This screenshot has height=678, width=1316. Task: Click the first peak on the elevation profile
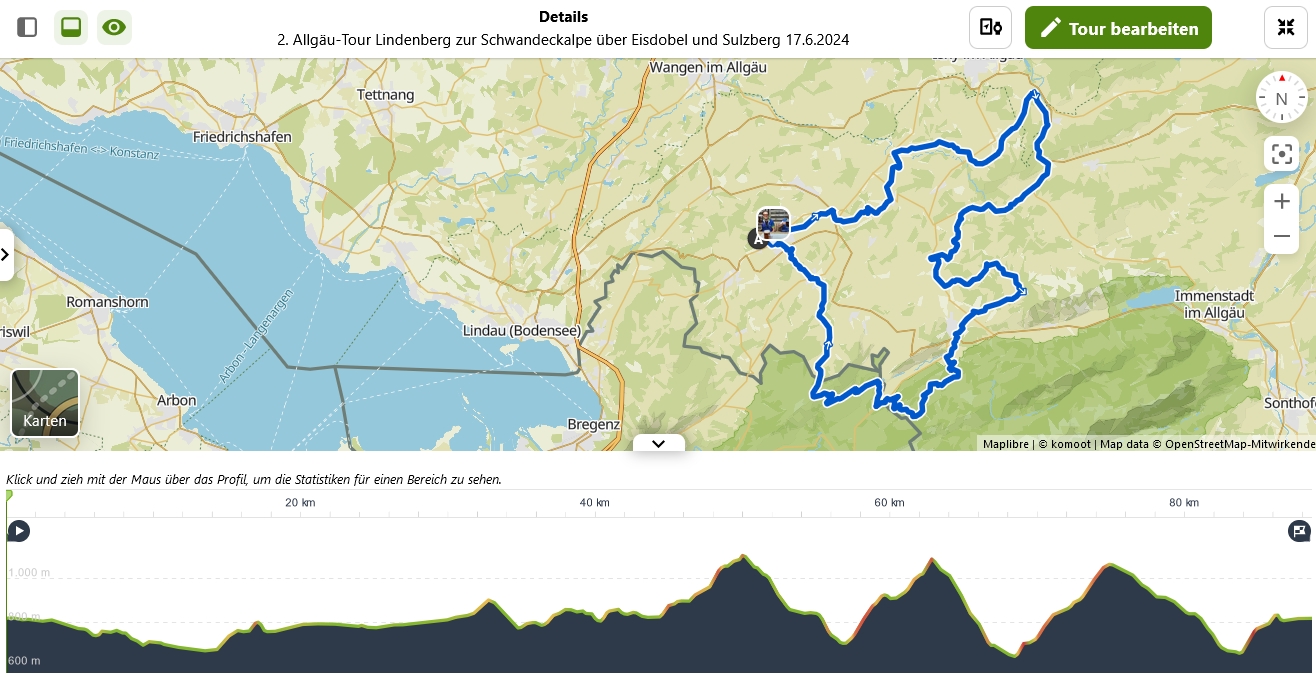pyautogui.click(x=744, y=557)
